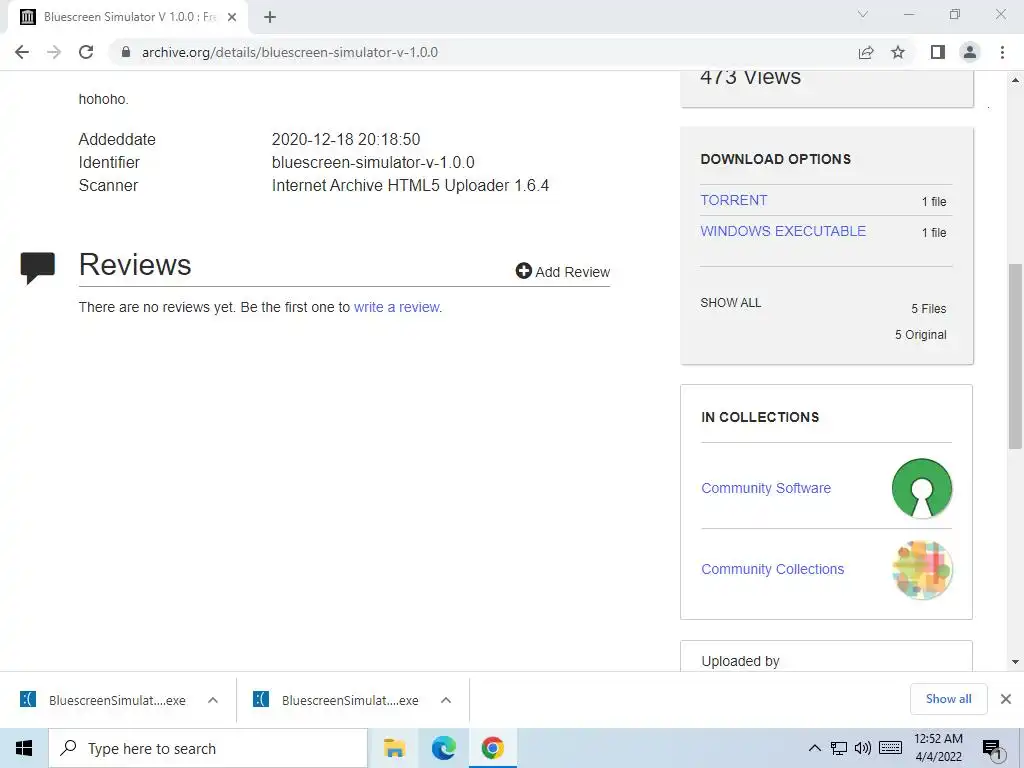Show hidden system tray icons
Viewport: 1024px width, 768px height.
pyautogui.click(x=814, y=748)
